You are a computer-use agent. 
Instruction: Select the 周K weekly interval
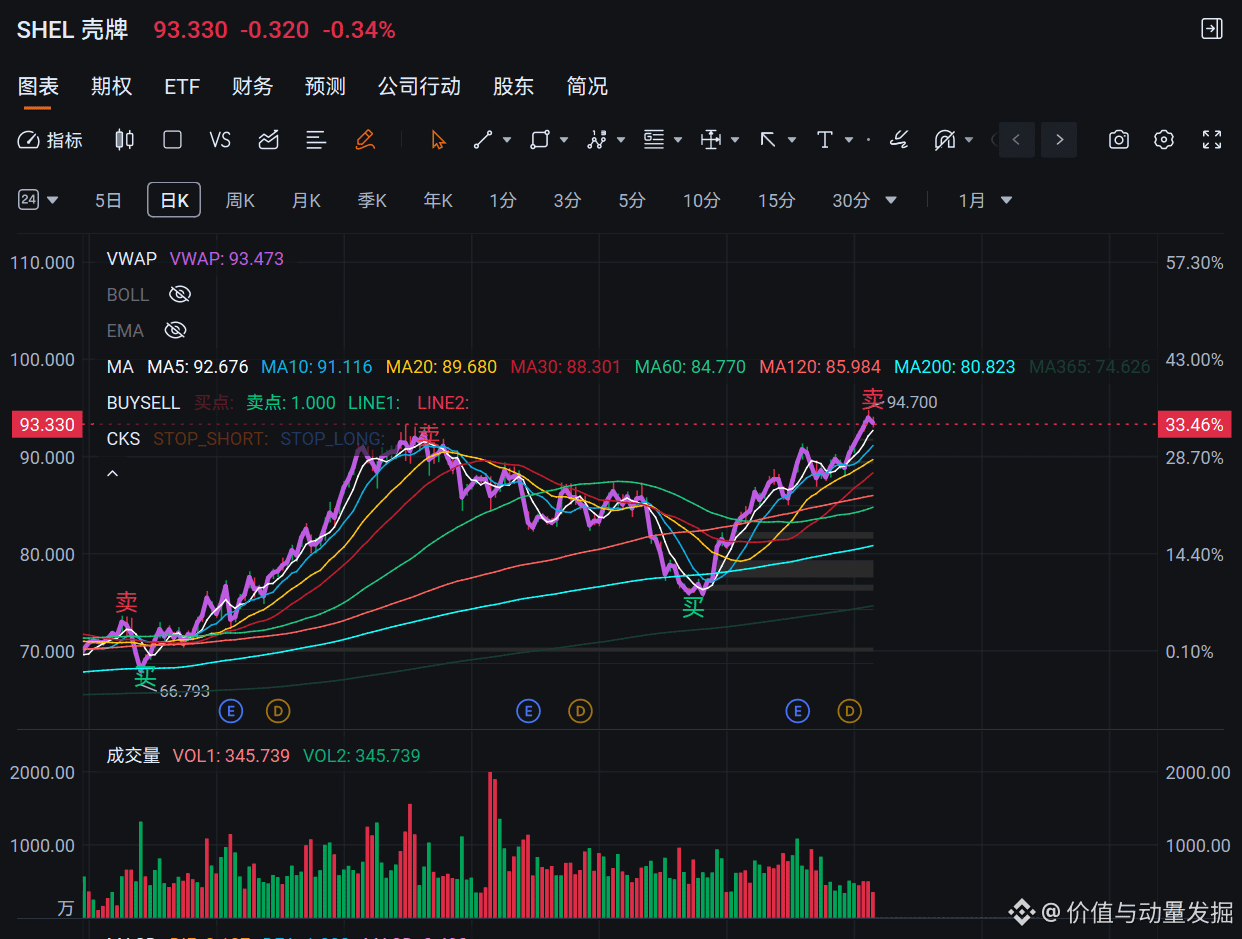[240, 201]
